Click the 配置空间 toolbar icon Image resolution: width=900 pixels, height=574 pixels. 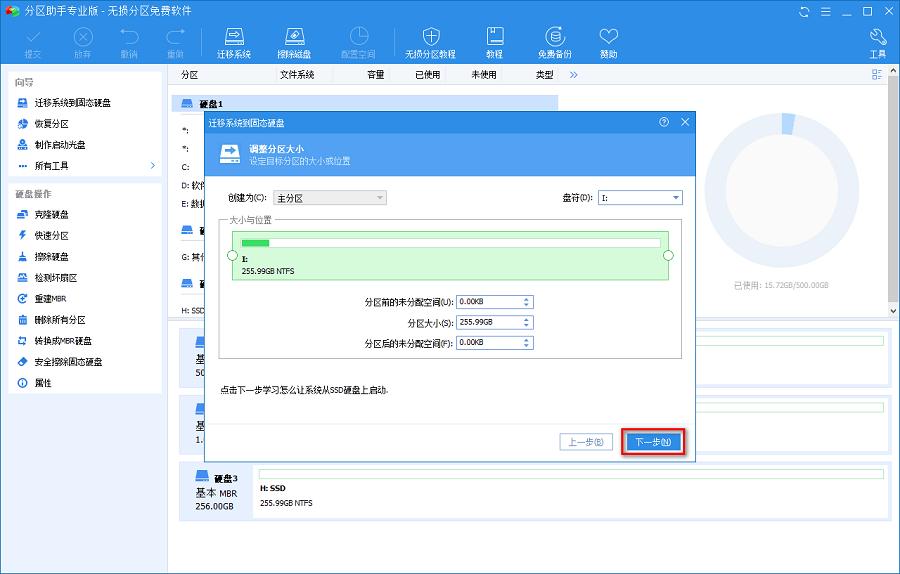pyautogui.click(x=358, y=43)
